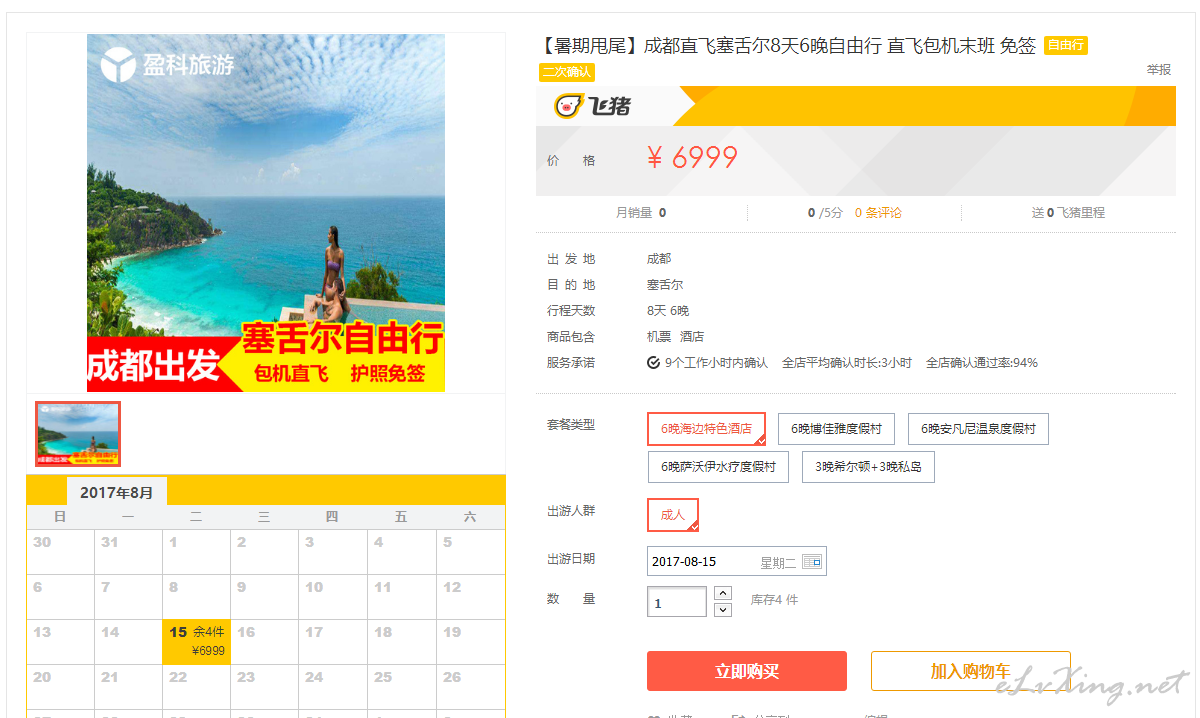The width and height of the screenshot is (1200, 718).
Task: Increase quantity with the up arrow
Action: tap(724, 593)
